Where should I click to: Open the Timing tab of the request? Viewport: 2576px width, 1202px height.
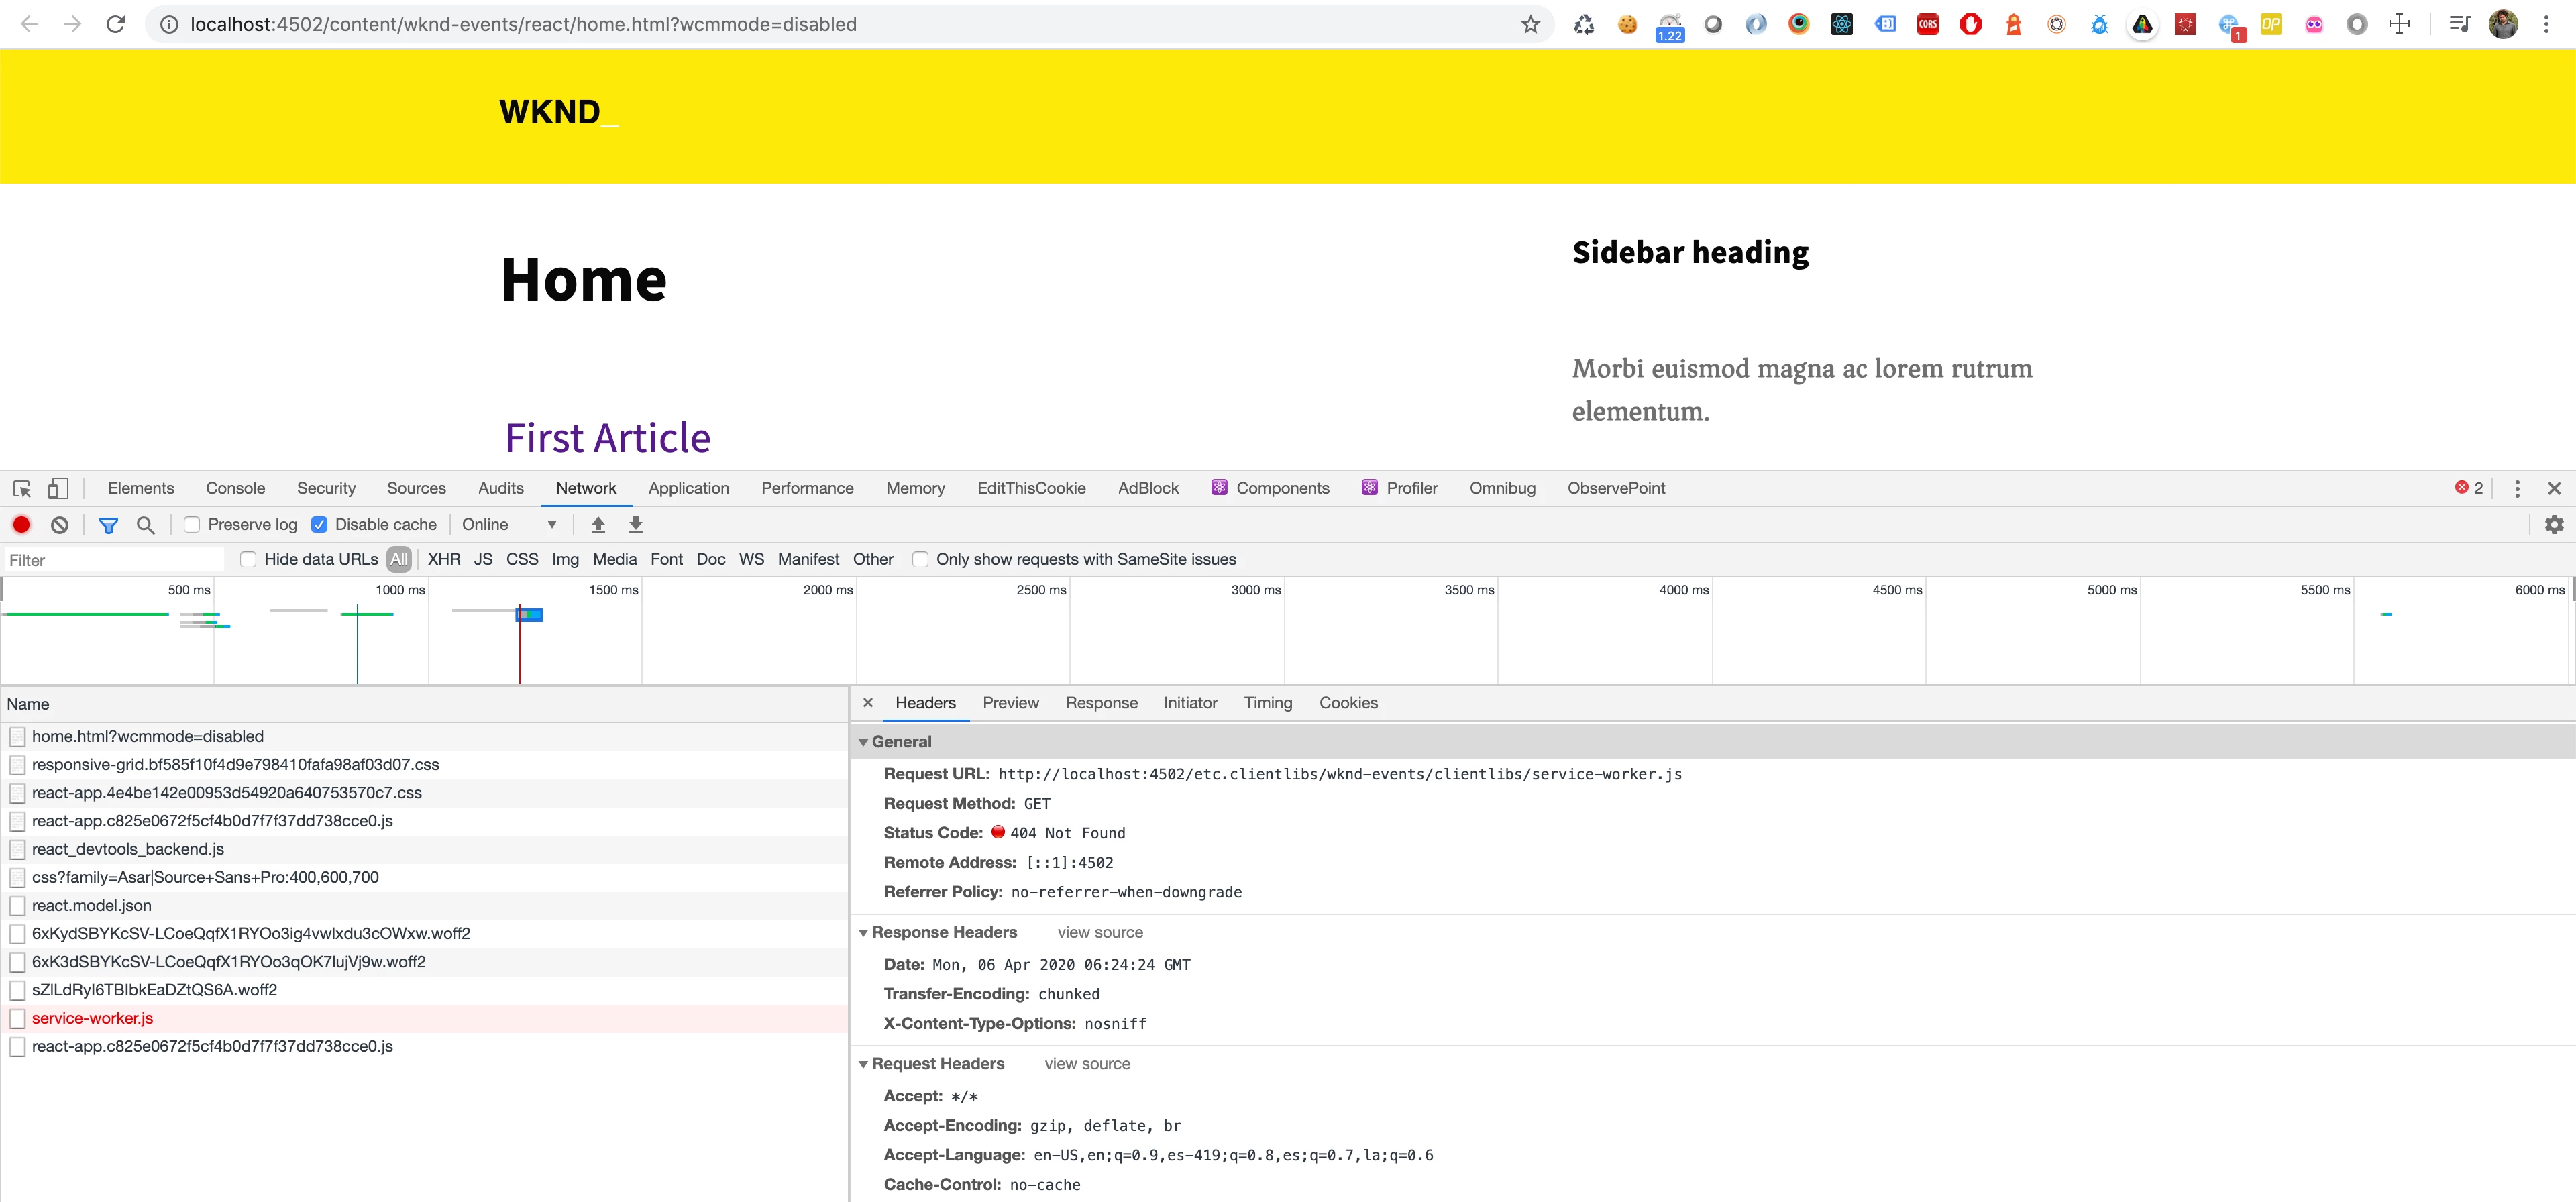coord(1267,703)
